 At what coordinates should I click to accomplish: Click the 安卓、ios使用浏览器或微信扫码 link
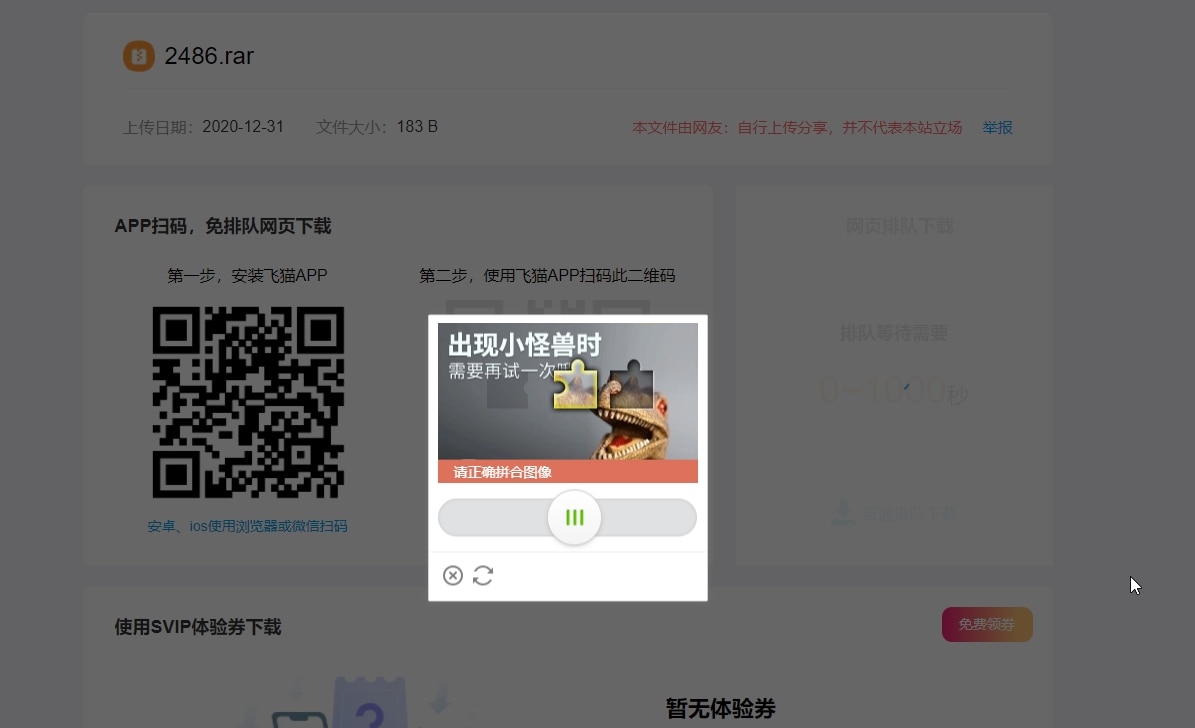(248, 526)
